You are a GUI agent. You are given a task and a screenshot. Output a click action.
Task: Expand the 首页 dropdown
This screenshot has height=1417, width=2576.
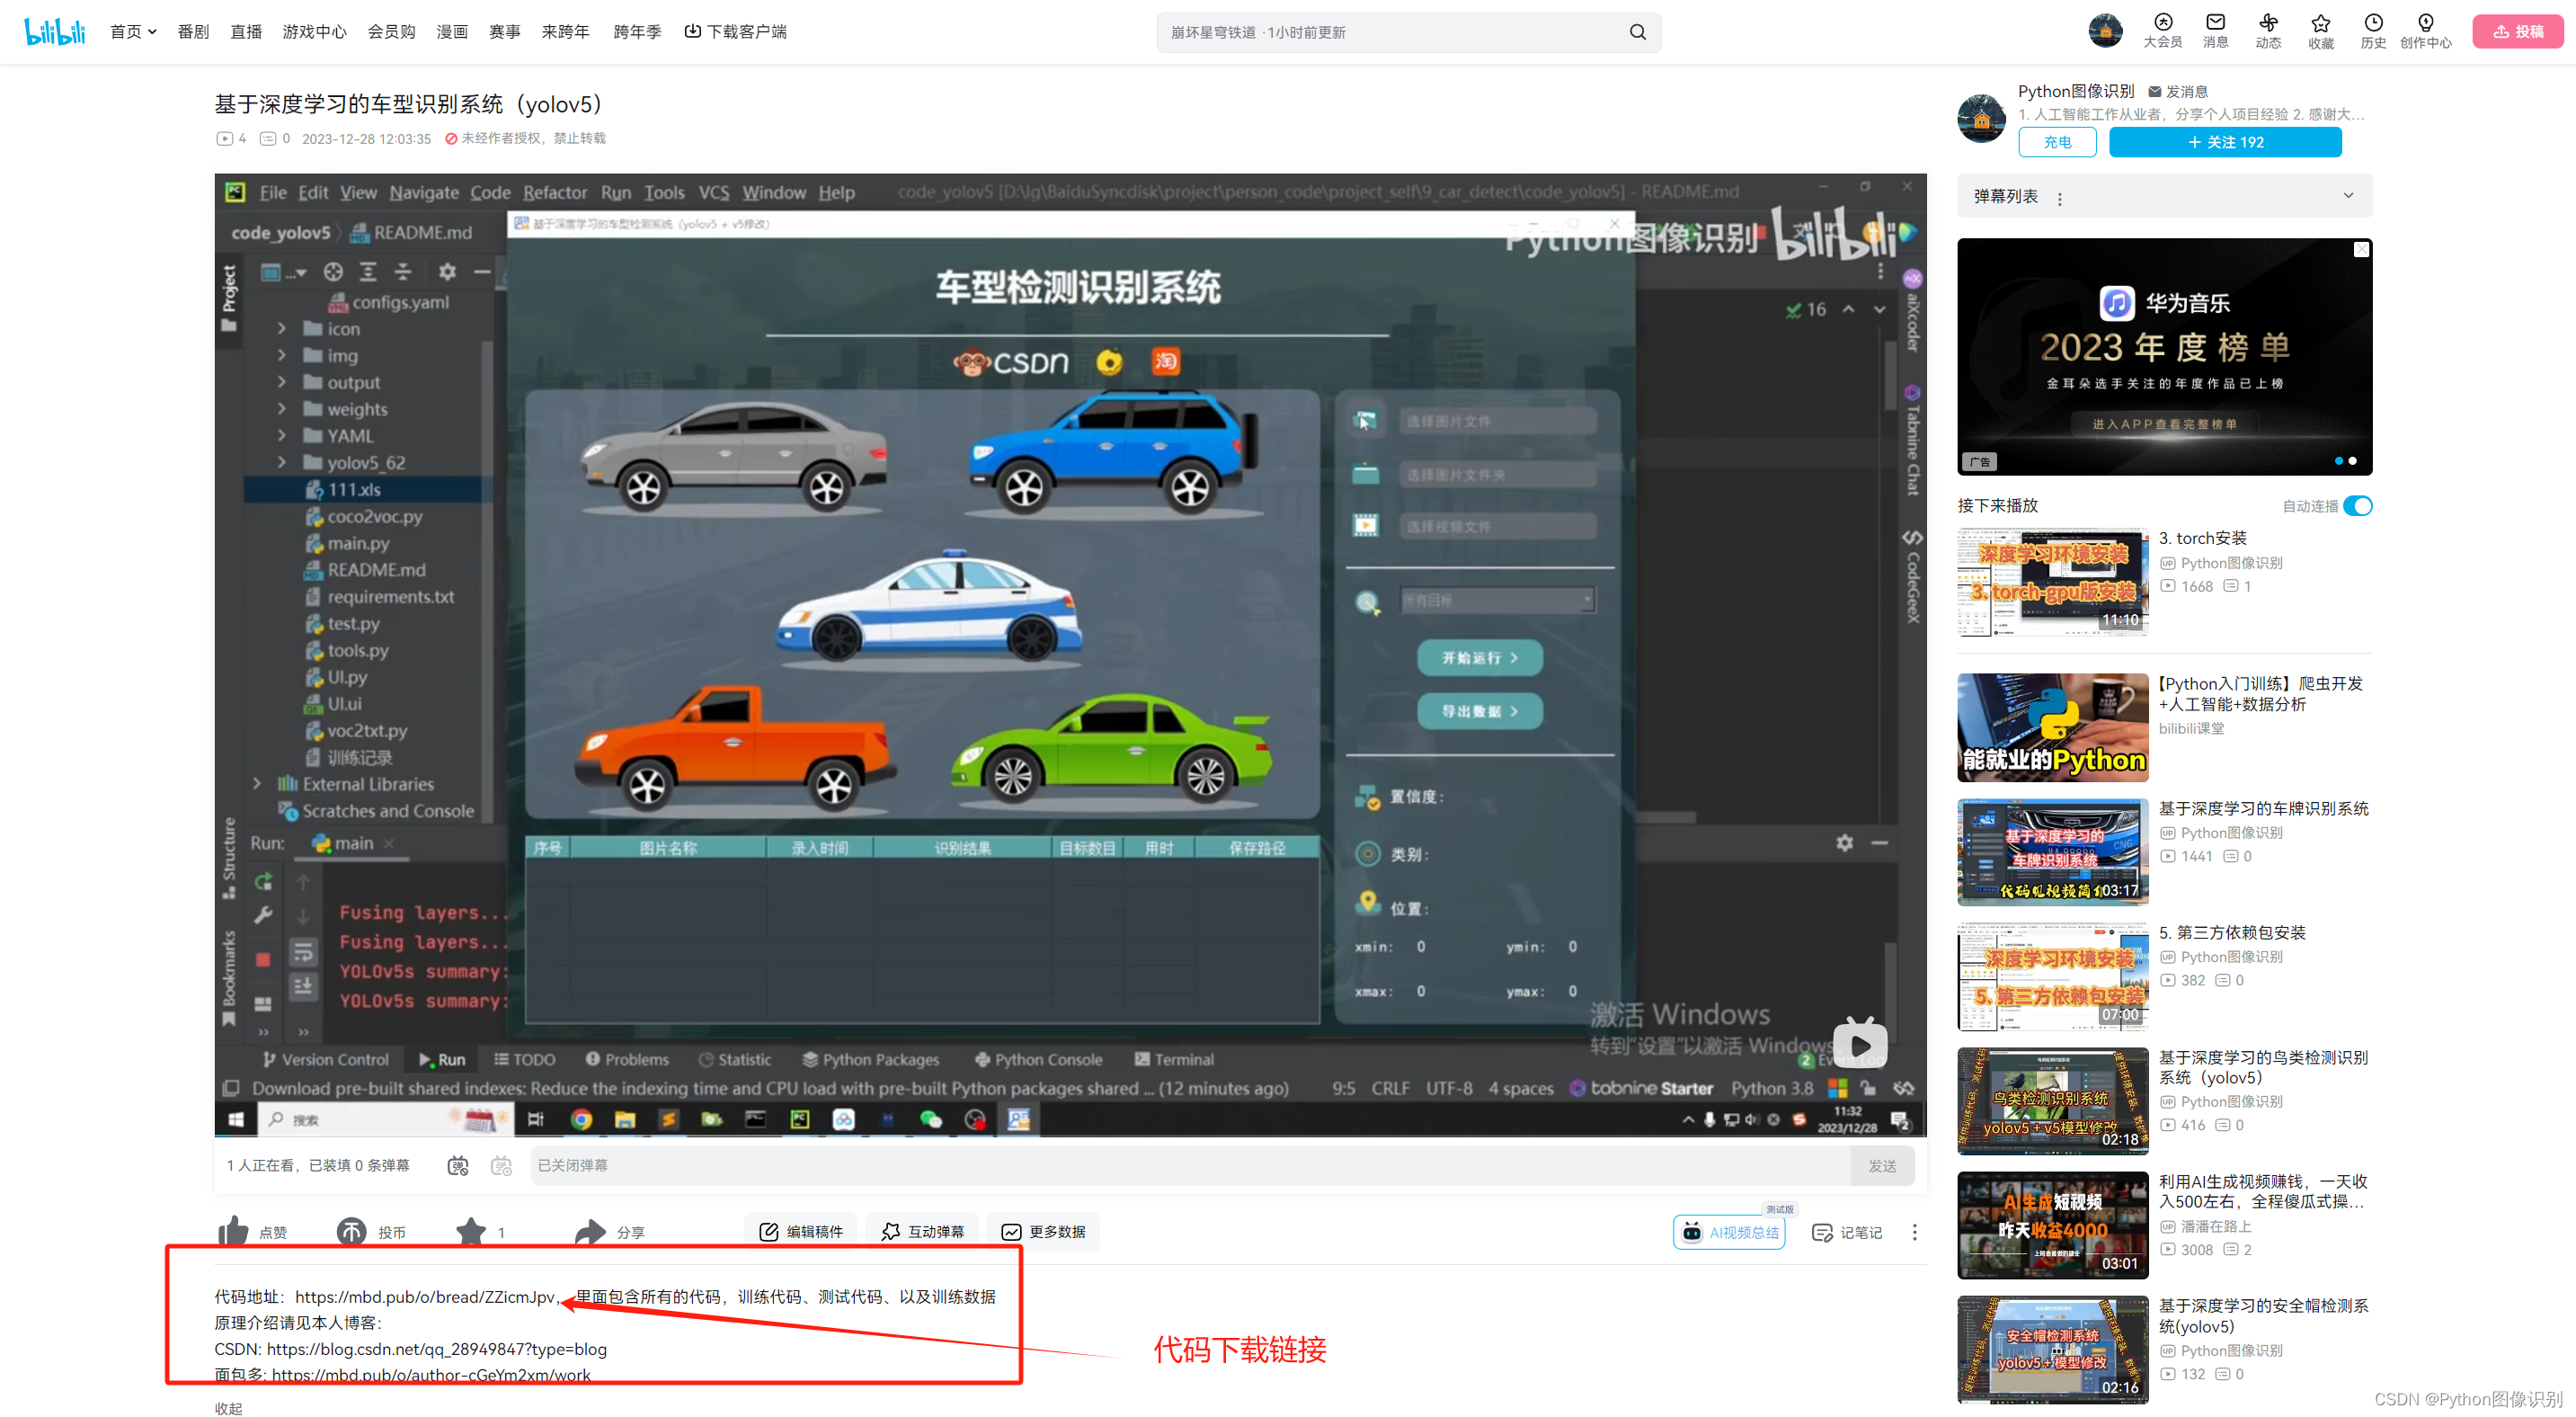(133, 32)
